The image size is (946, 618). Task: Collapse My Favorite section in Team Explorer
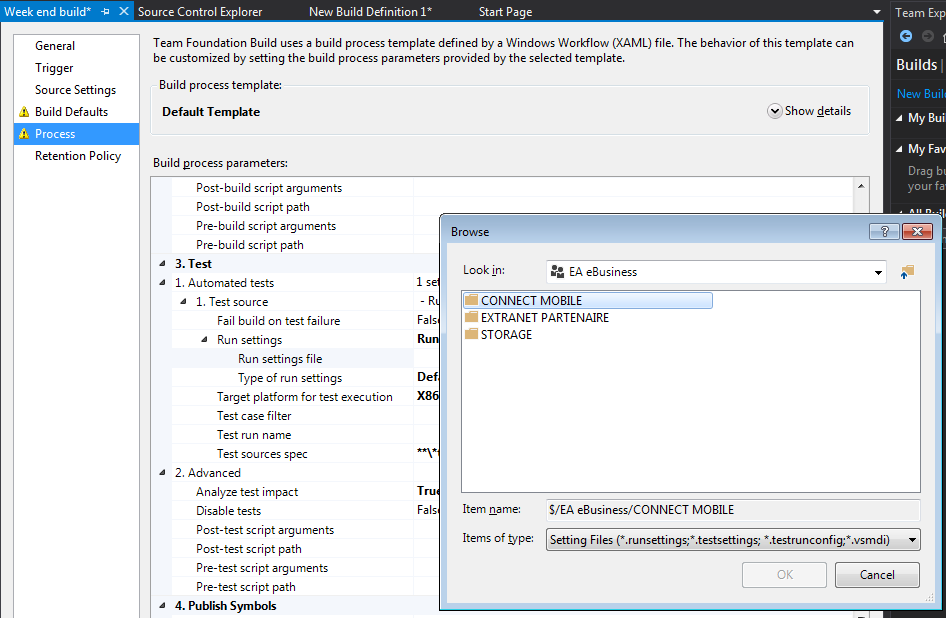point(899,148)
